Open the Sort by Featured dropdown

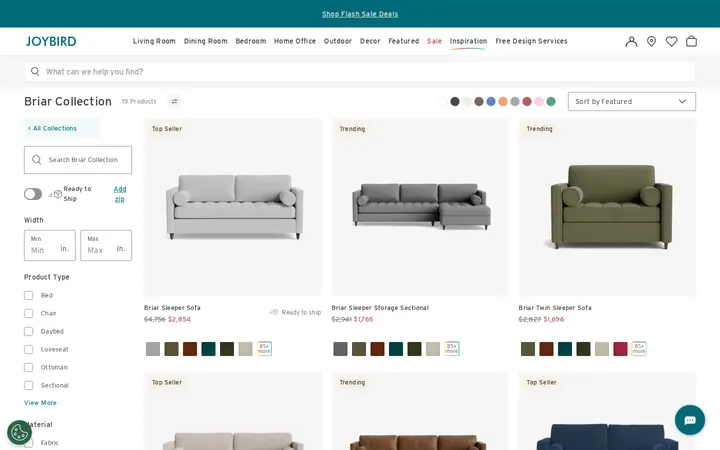point(631,101)
